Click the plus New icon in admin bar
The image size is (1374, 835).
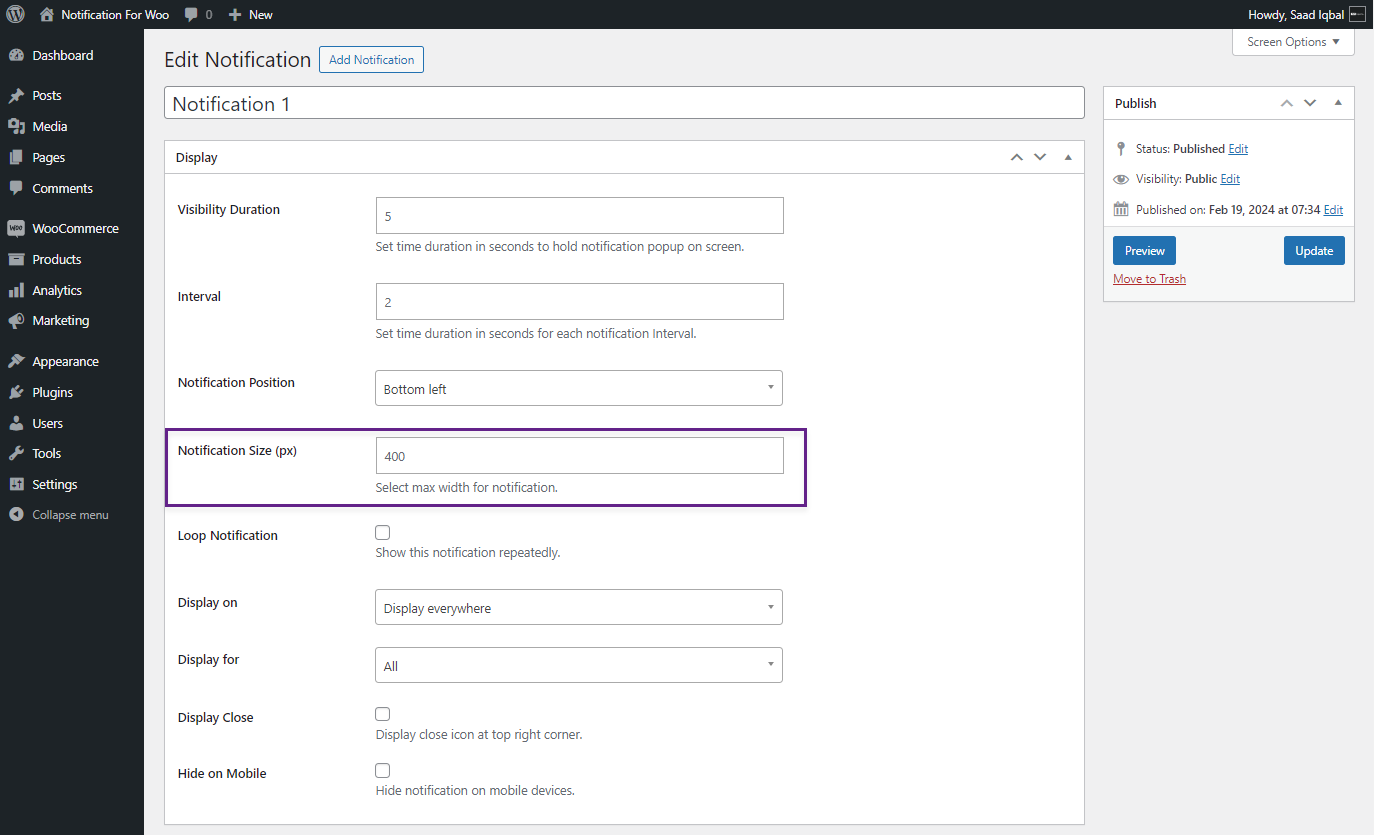click(235, 15)
